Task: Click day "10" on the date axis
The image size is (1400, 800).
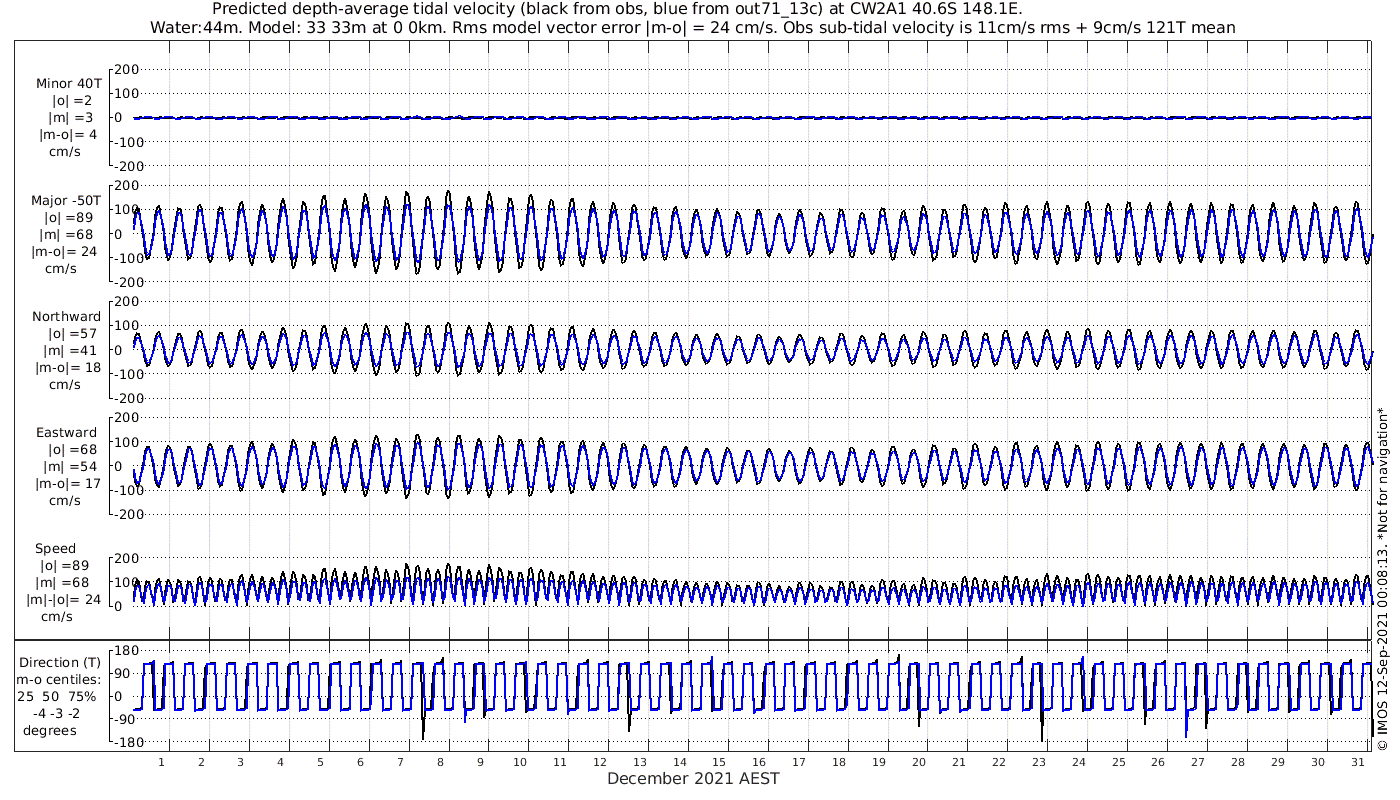Action: (x=520, y=762)
